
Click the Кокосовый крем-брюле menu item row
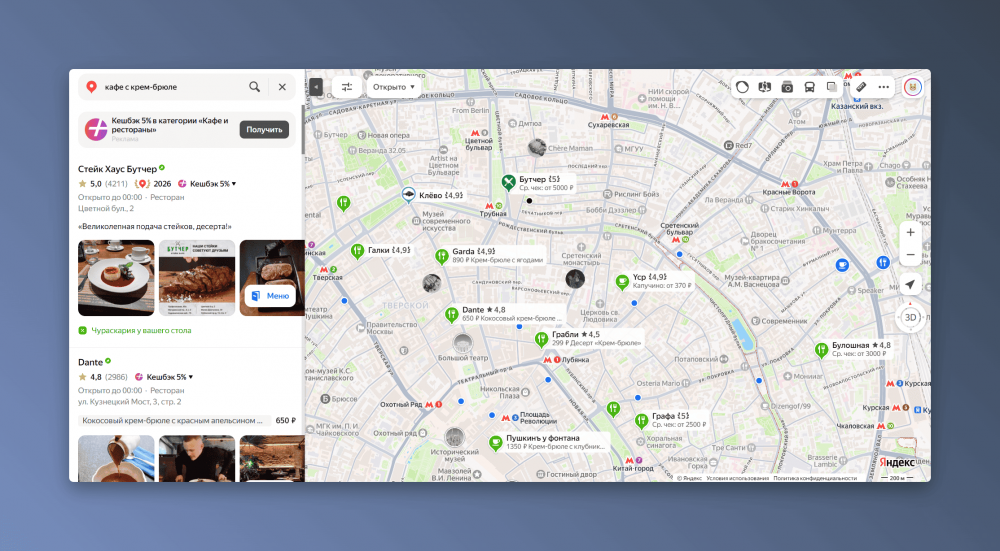point(188,420)
